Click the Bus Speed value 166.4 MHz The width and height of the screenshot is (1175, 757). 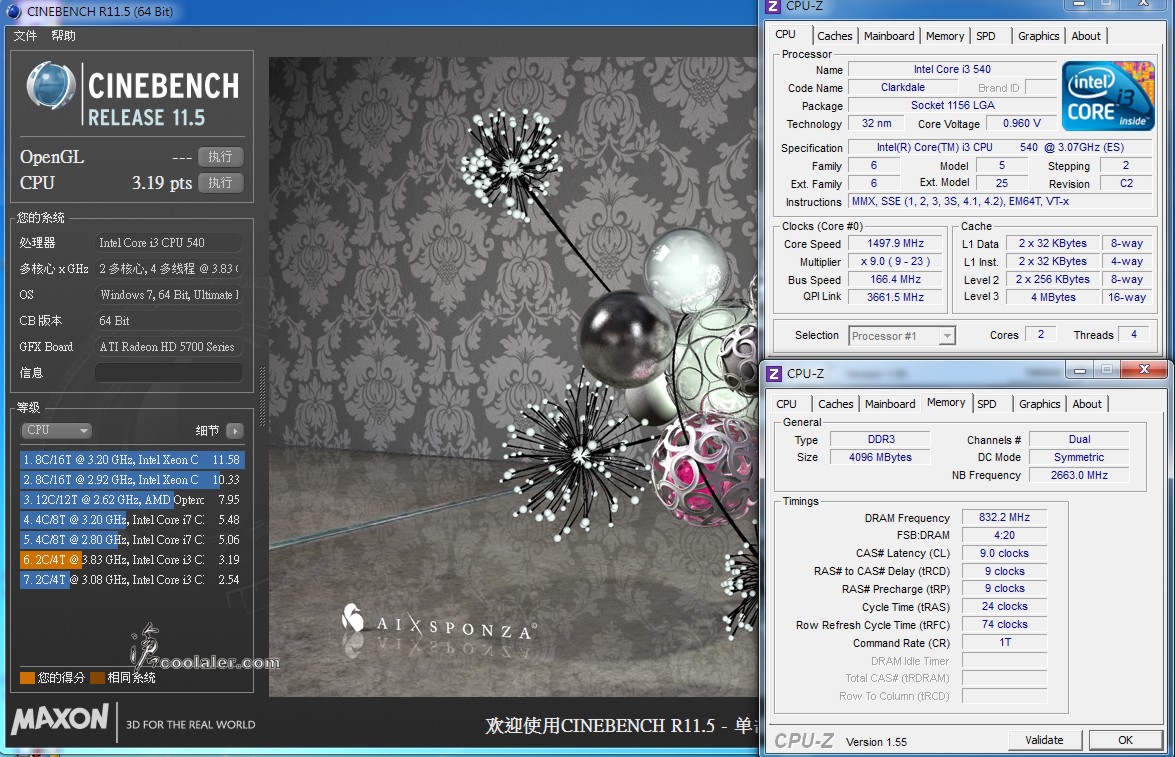(895, 280)
